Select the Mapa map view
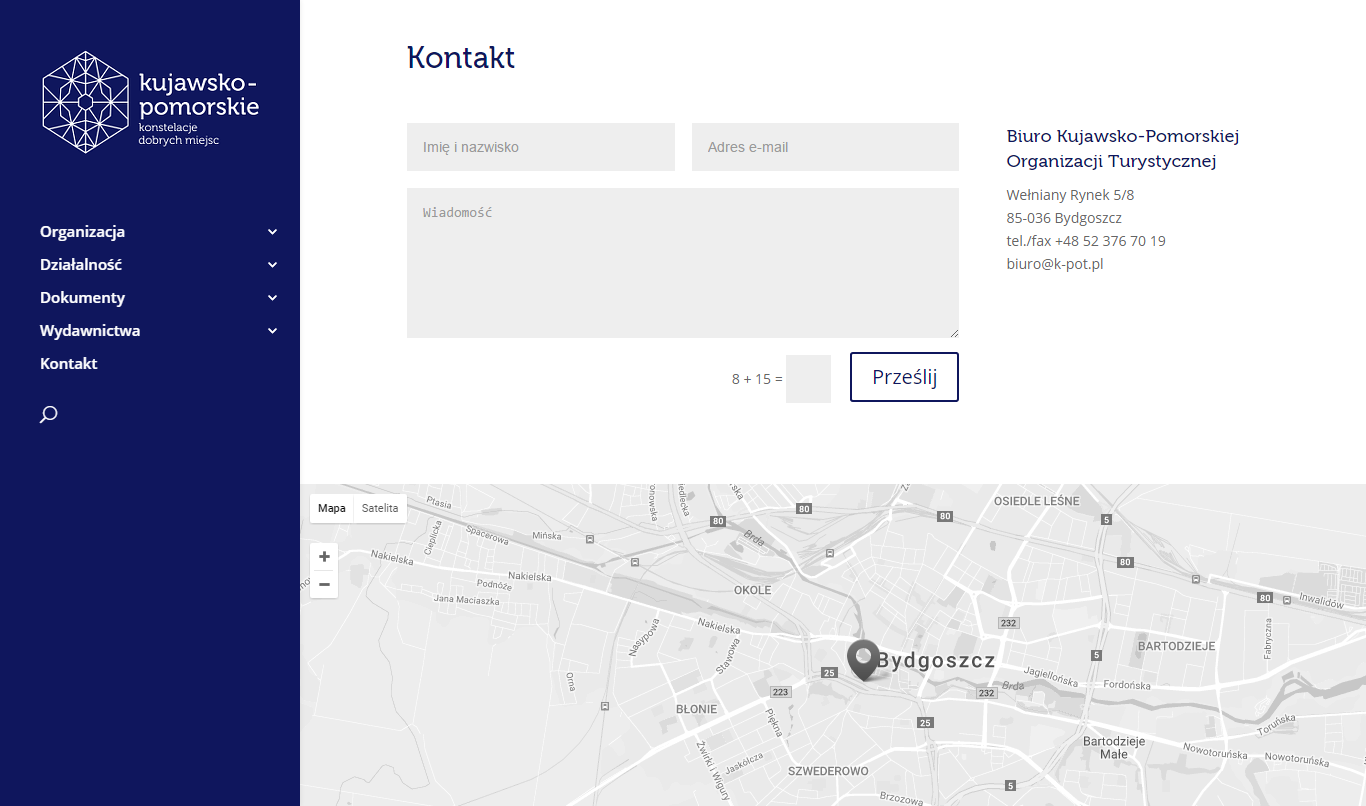The width and height of the screenshot is (1366, 806). 332,508
